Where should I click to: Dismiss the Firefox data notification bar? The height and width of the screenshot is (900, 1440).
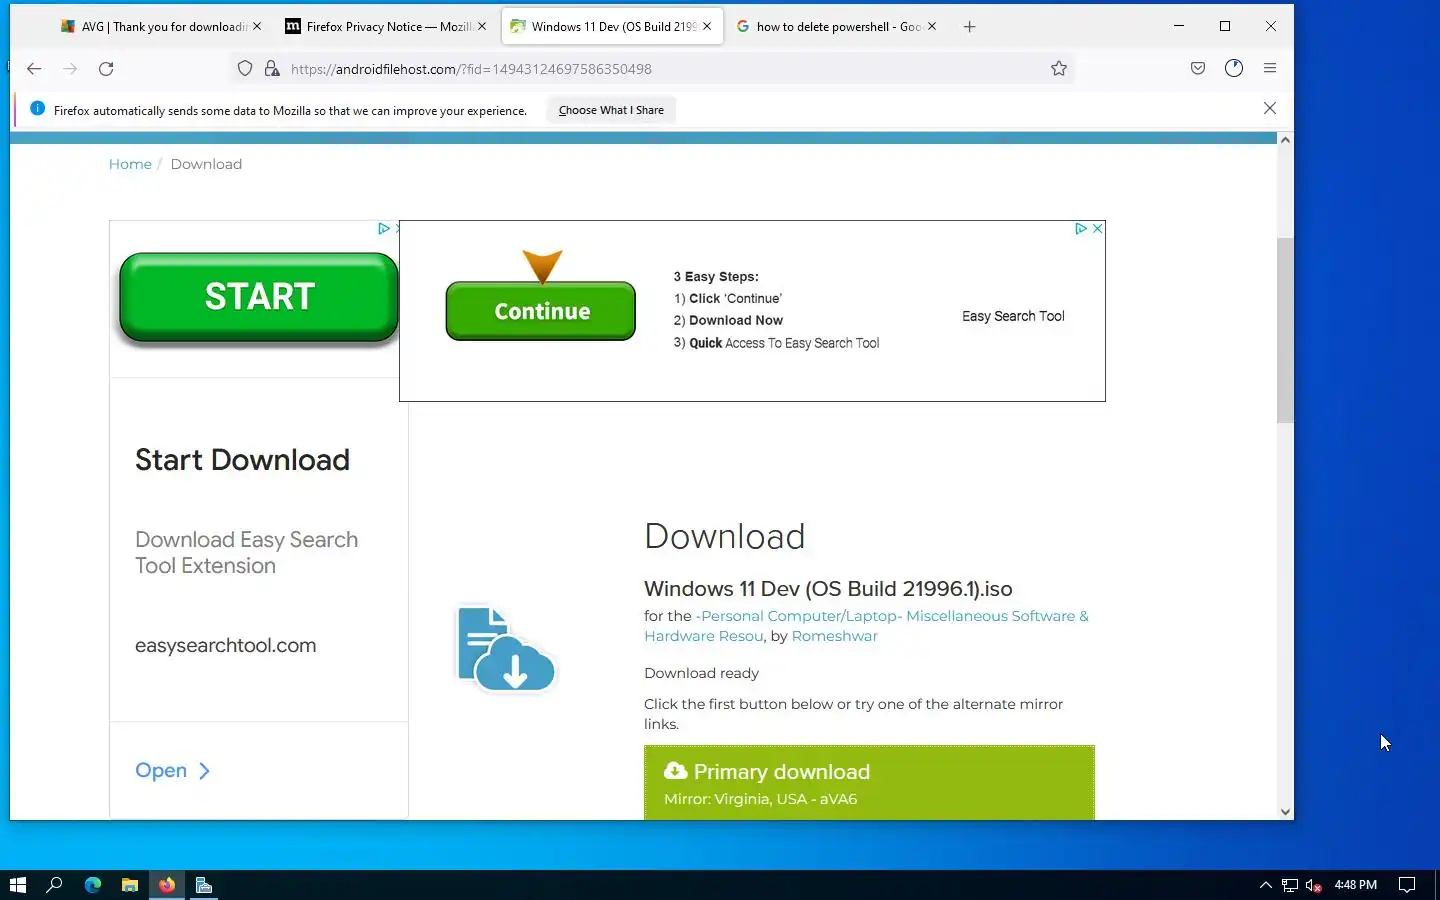1270,108
